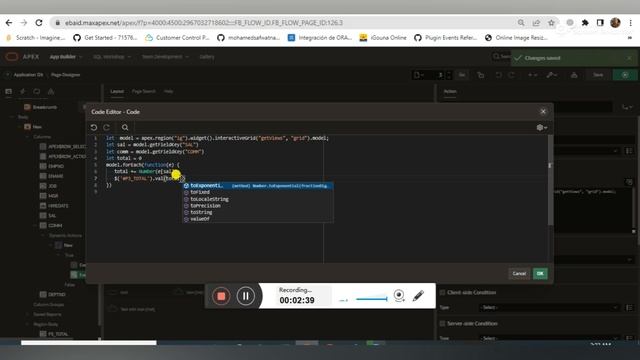Open the Team Development menu
Screen dimensions: 640x360
click(x=165, y=57)
